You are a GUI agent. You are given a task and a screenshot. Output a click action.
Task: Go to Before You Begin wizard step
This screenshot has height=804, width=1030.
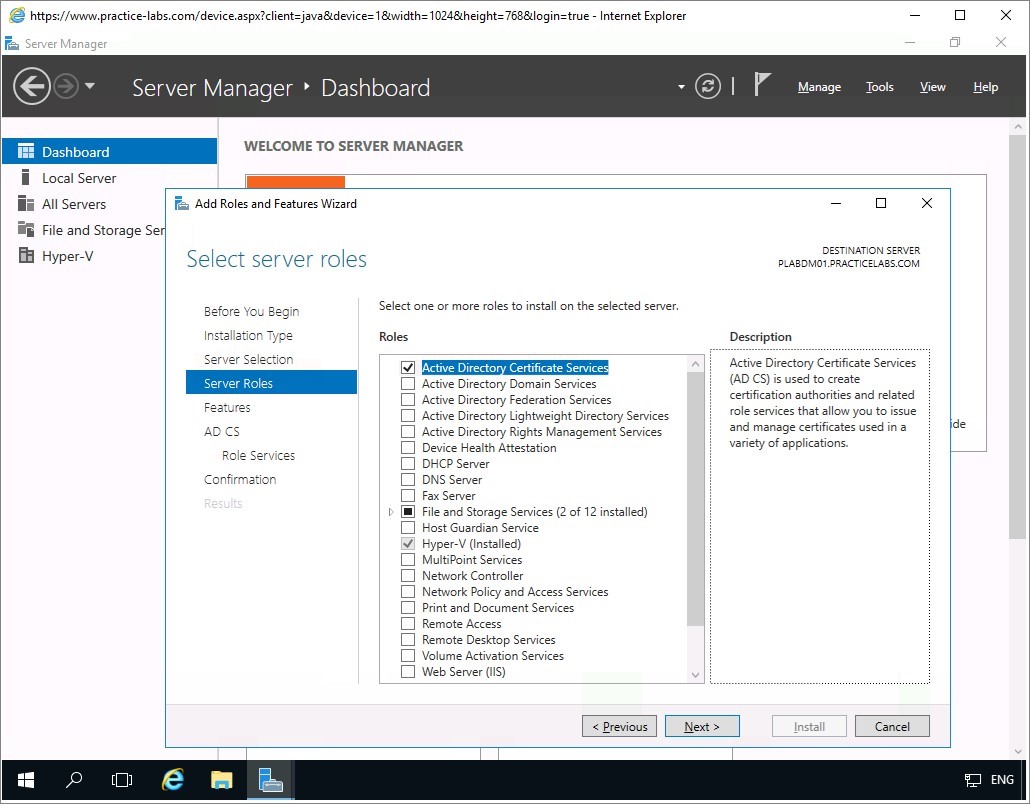(251, 311)
